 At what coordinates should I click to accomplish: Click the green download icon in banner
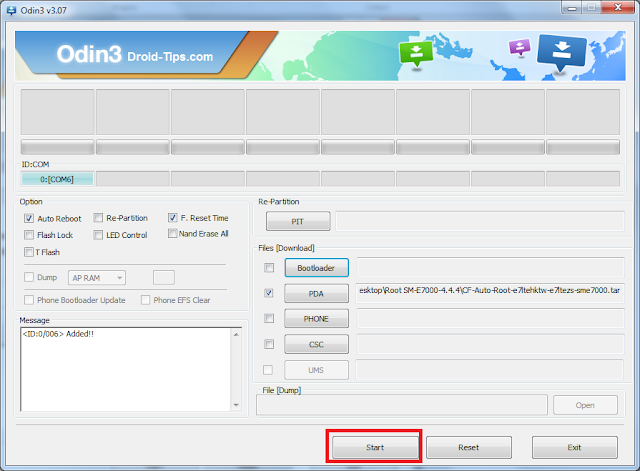(416, 53)
